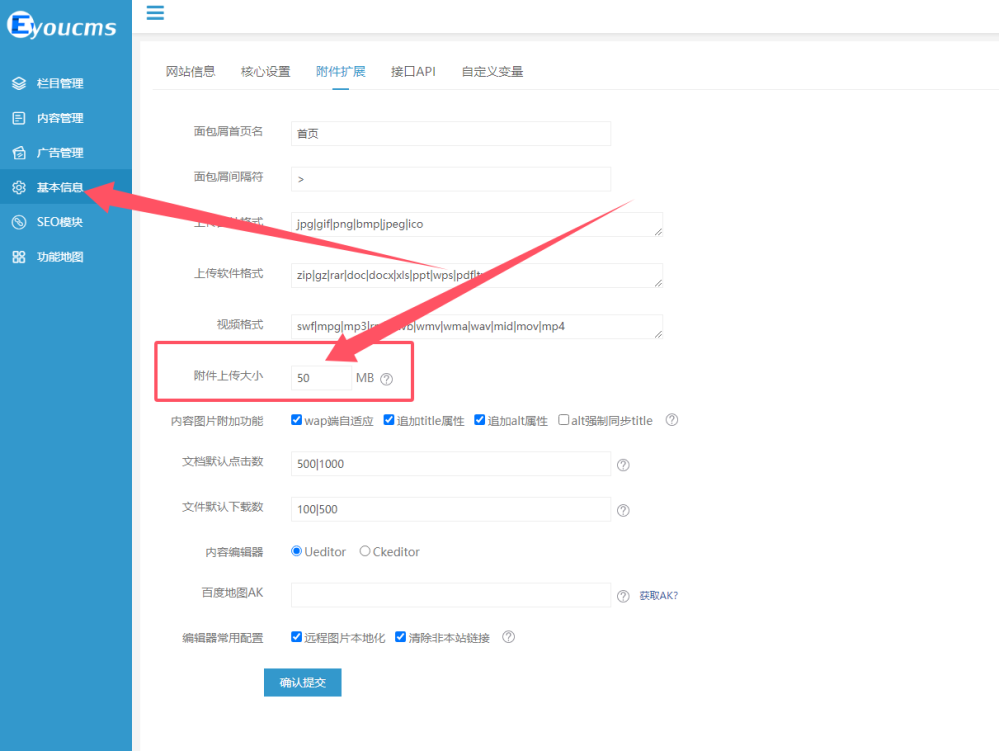Click the 上传软件格式 textarea
Image resolution: width=999 pixels, height=751 pixels.
pos(477,275)
